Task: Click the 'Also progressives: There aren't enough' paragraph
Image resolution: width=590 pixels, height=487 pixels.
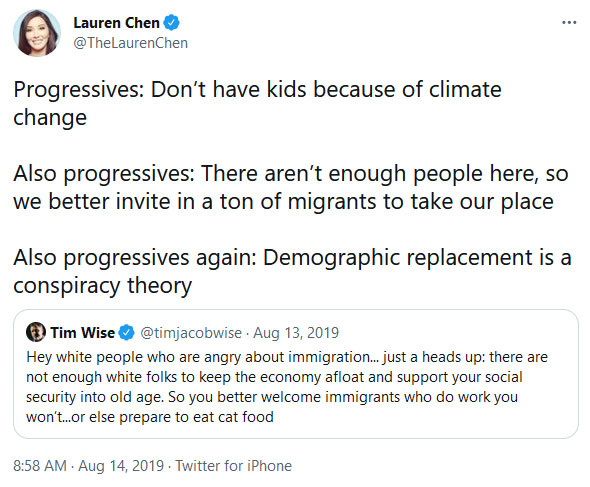Action: [290, 187]
